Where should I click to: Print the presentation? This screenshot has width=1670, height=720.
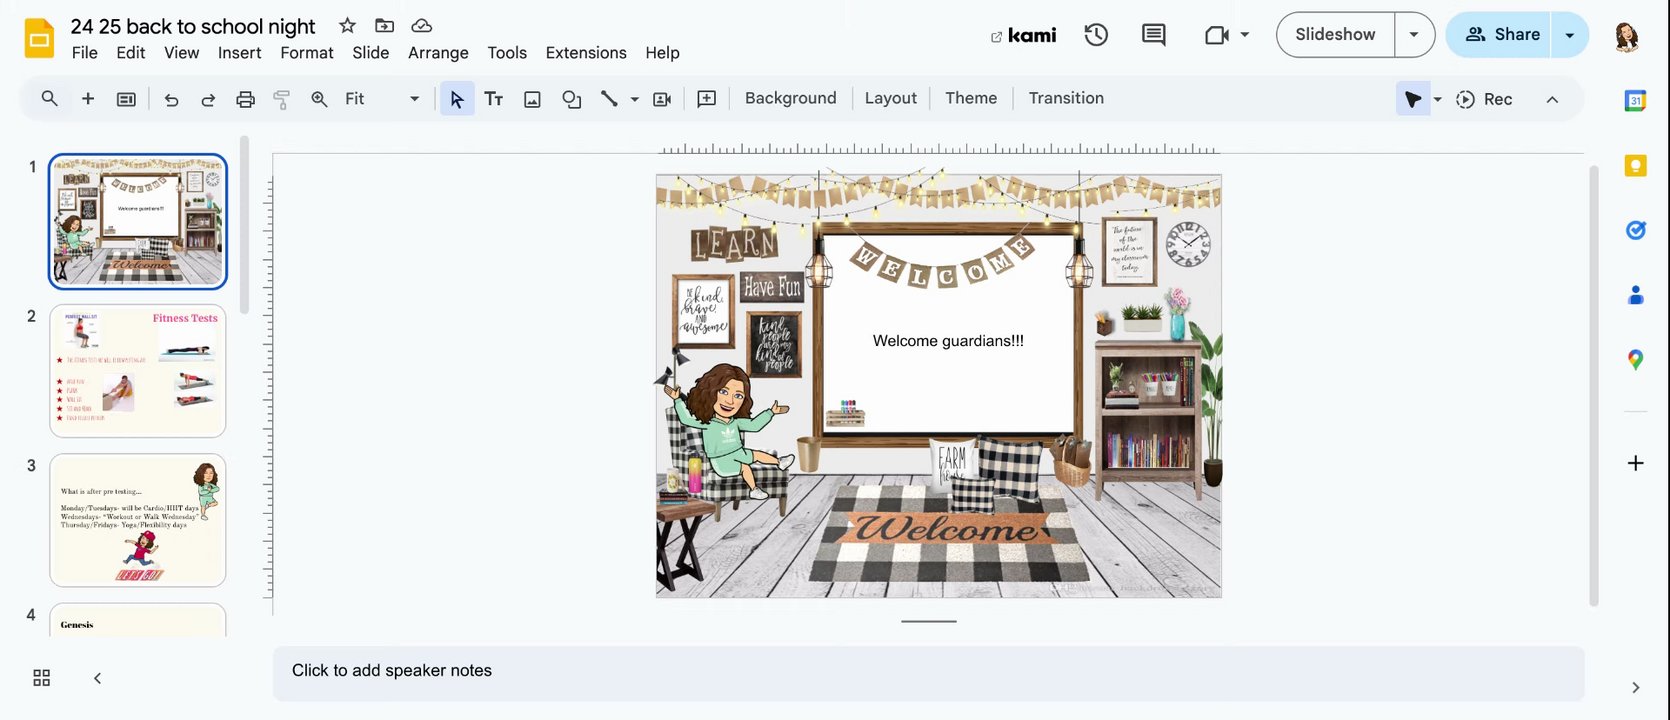(245, 99)
